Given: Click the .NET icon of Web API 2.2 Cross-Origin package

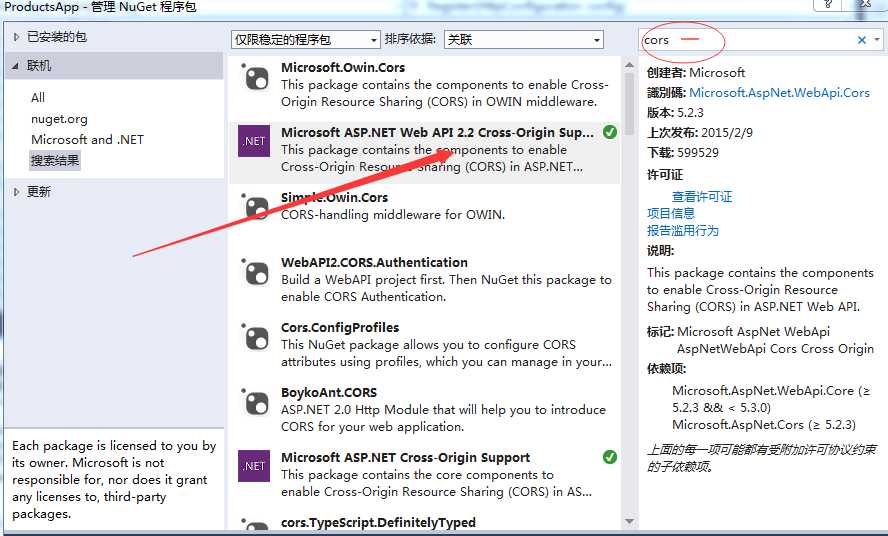Looking at the screenshot, I should click(x=254, y=141).
